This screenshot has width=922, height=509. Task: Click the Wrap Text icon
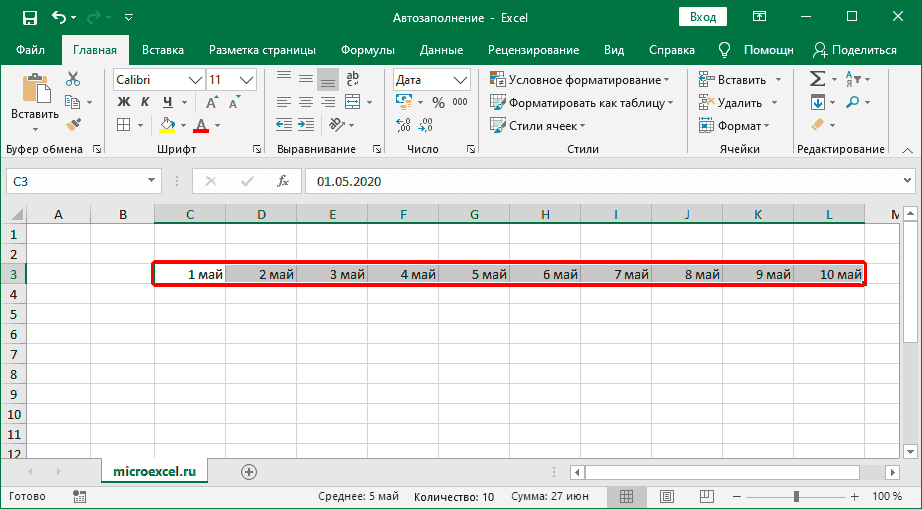(x=352, y=79)
